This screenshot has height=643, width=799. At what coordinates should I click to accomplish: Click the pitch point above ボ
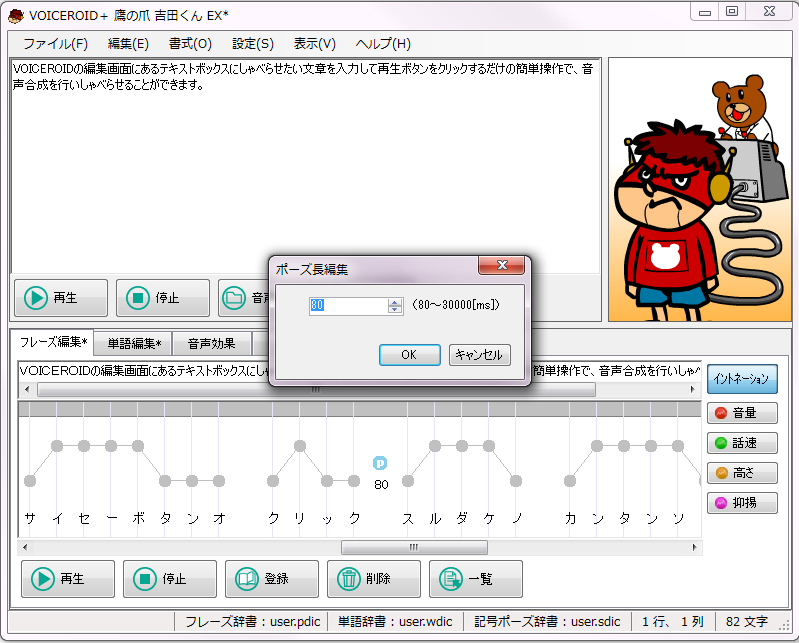pyautogui.click(x=138, y=446)
